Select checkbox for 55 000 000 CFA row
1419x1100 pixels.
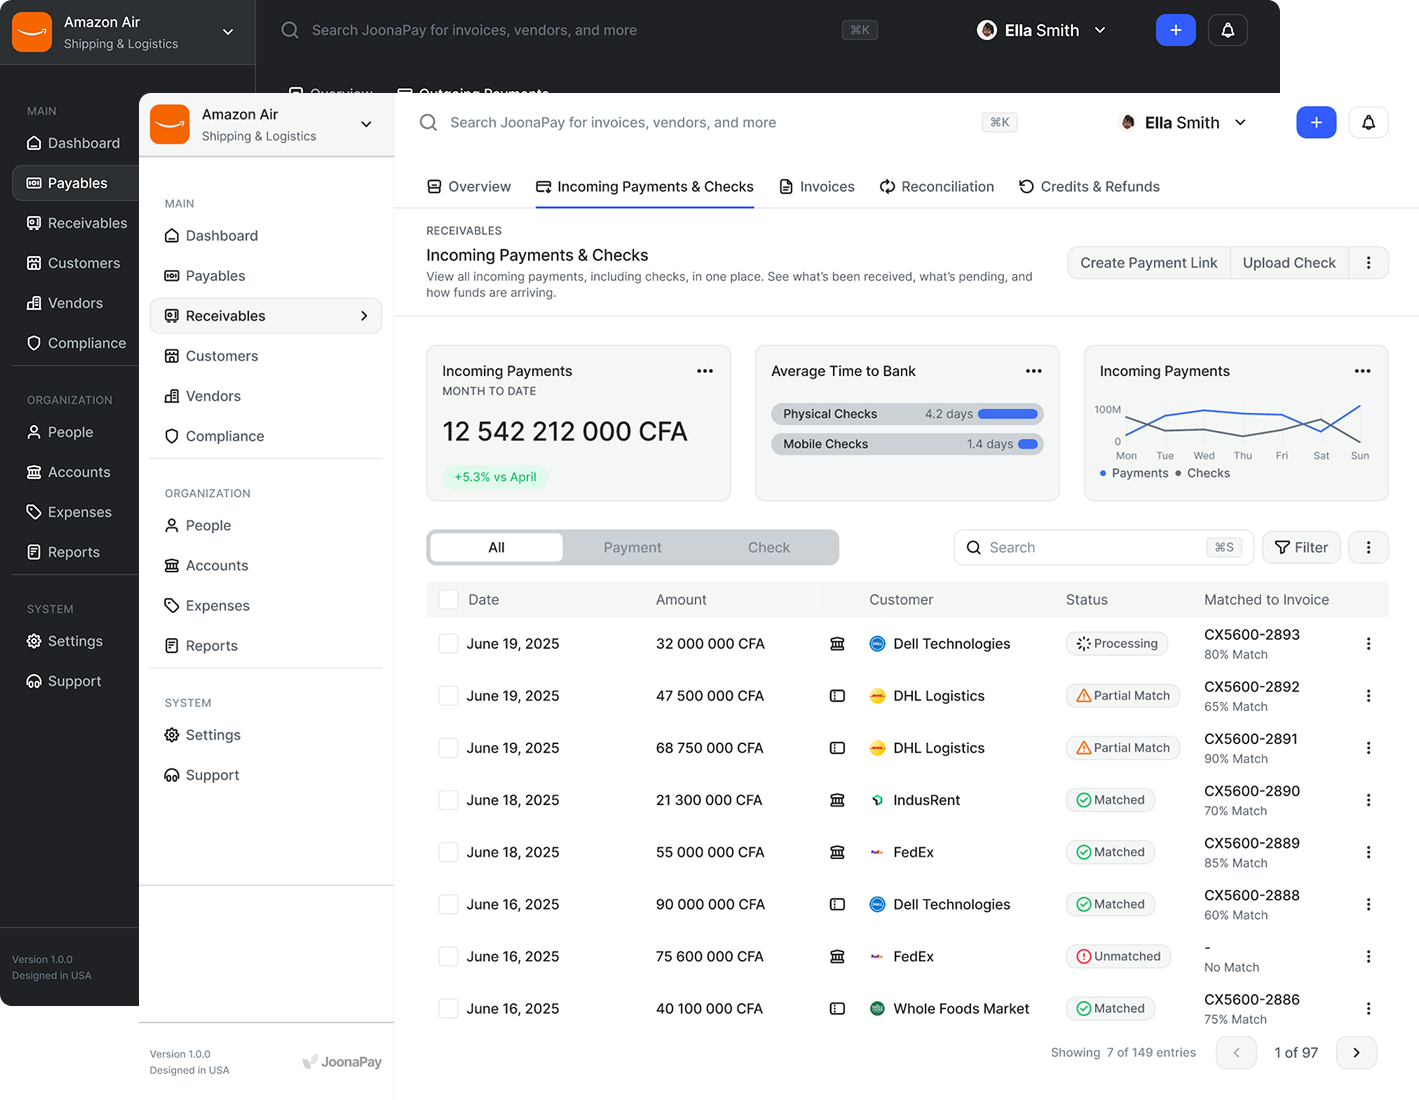tap(448, 852)
